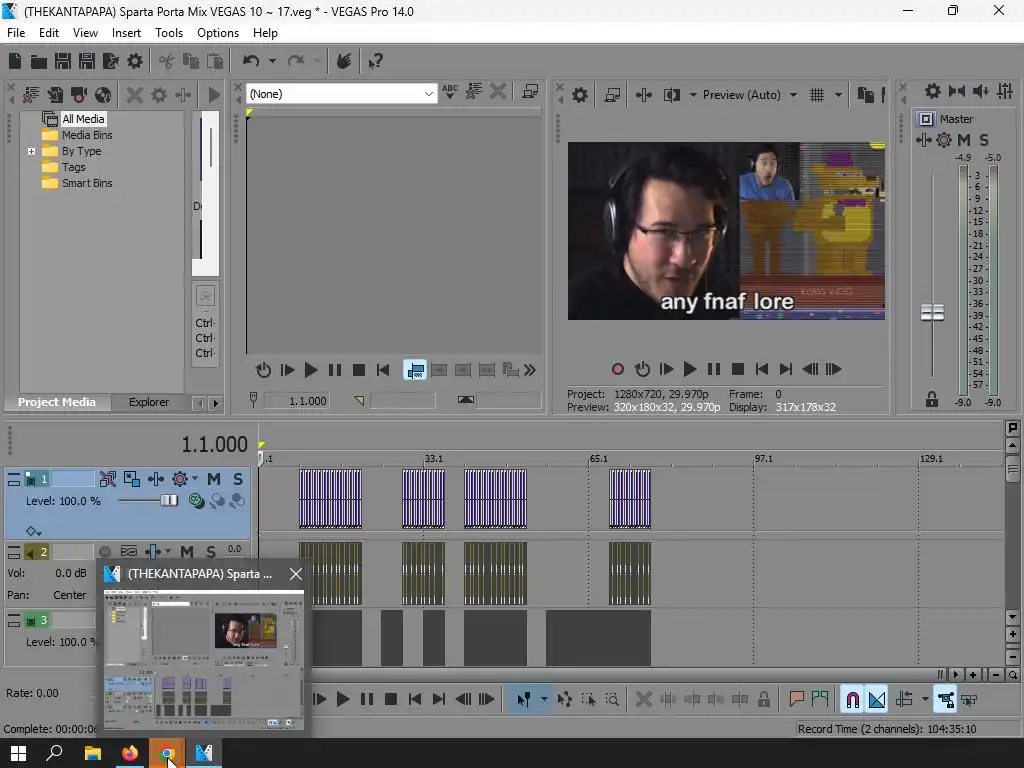The height and width of the screenshot is (768, 1024).
Task: Click track 1 Level slider handle
Action: pos(169,500)
